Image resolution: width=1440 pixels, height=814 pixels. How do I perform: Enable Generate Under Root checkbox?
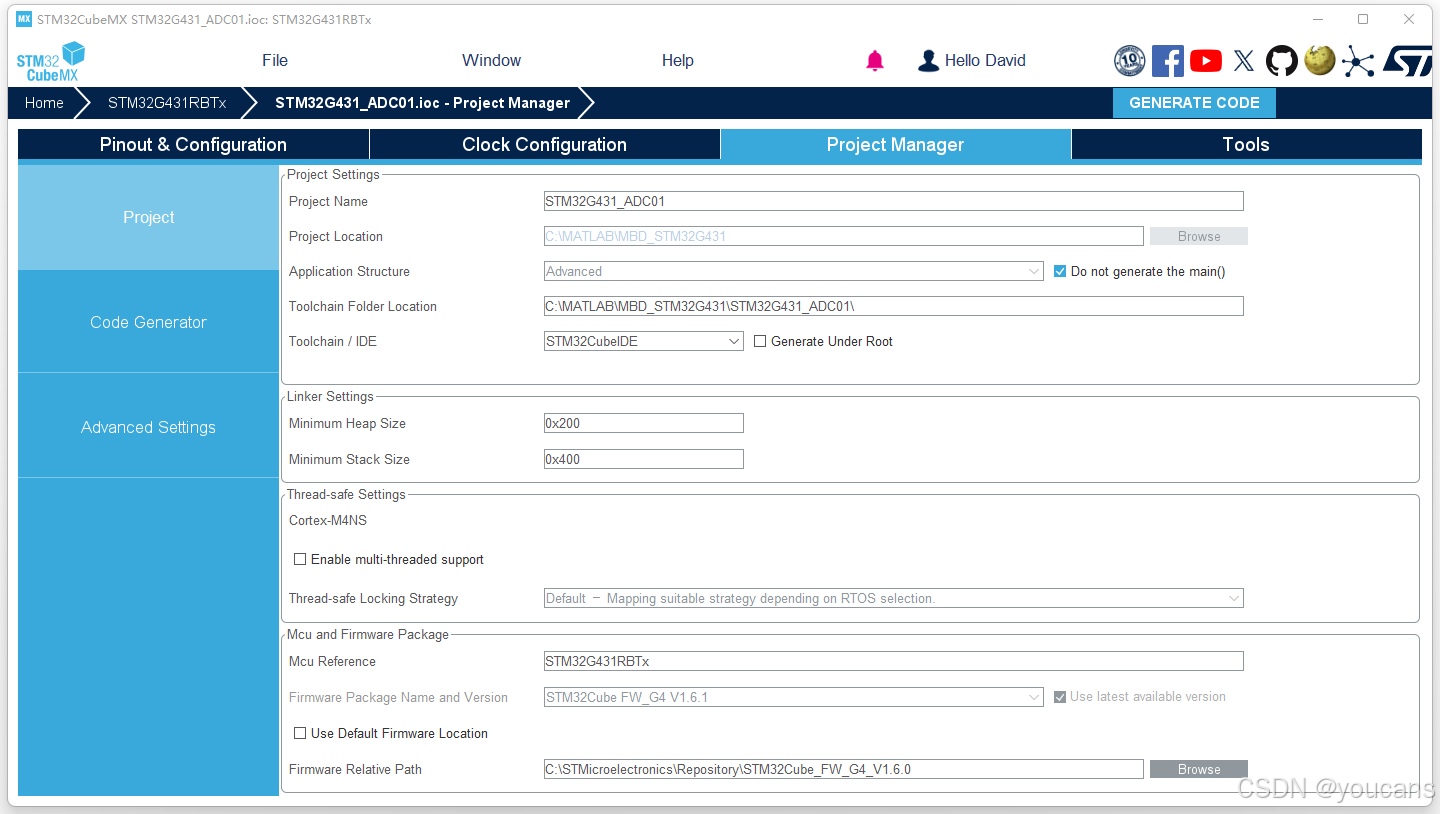760,341
